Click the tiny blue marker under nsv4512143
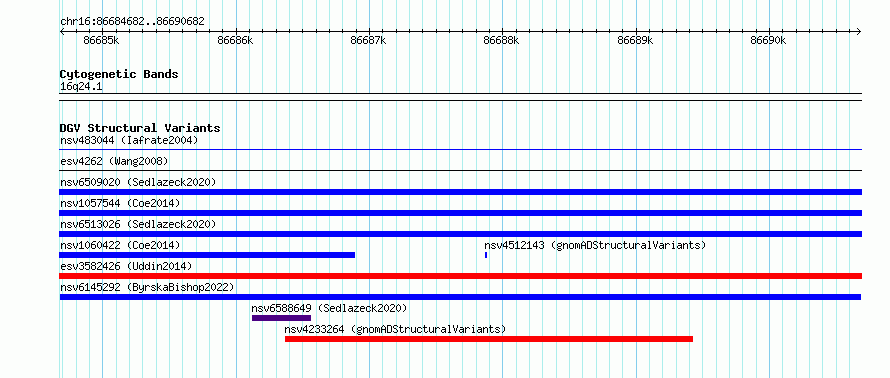Screen dimensions: 890x378 click(x=486, y=255)
